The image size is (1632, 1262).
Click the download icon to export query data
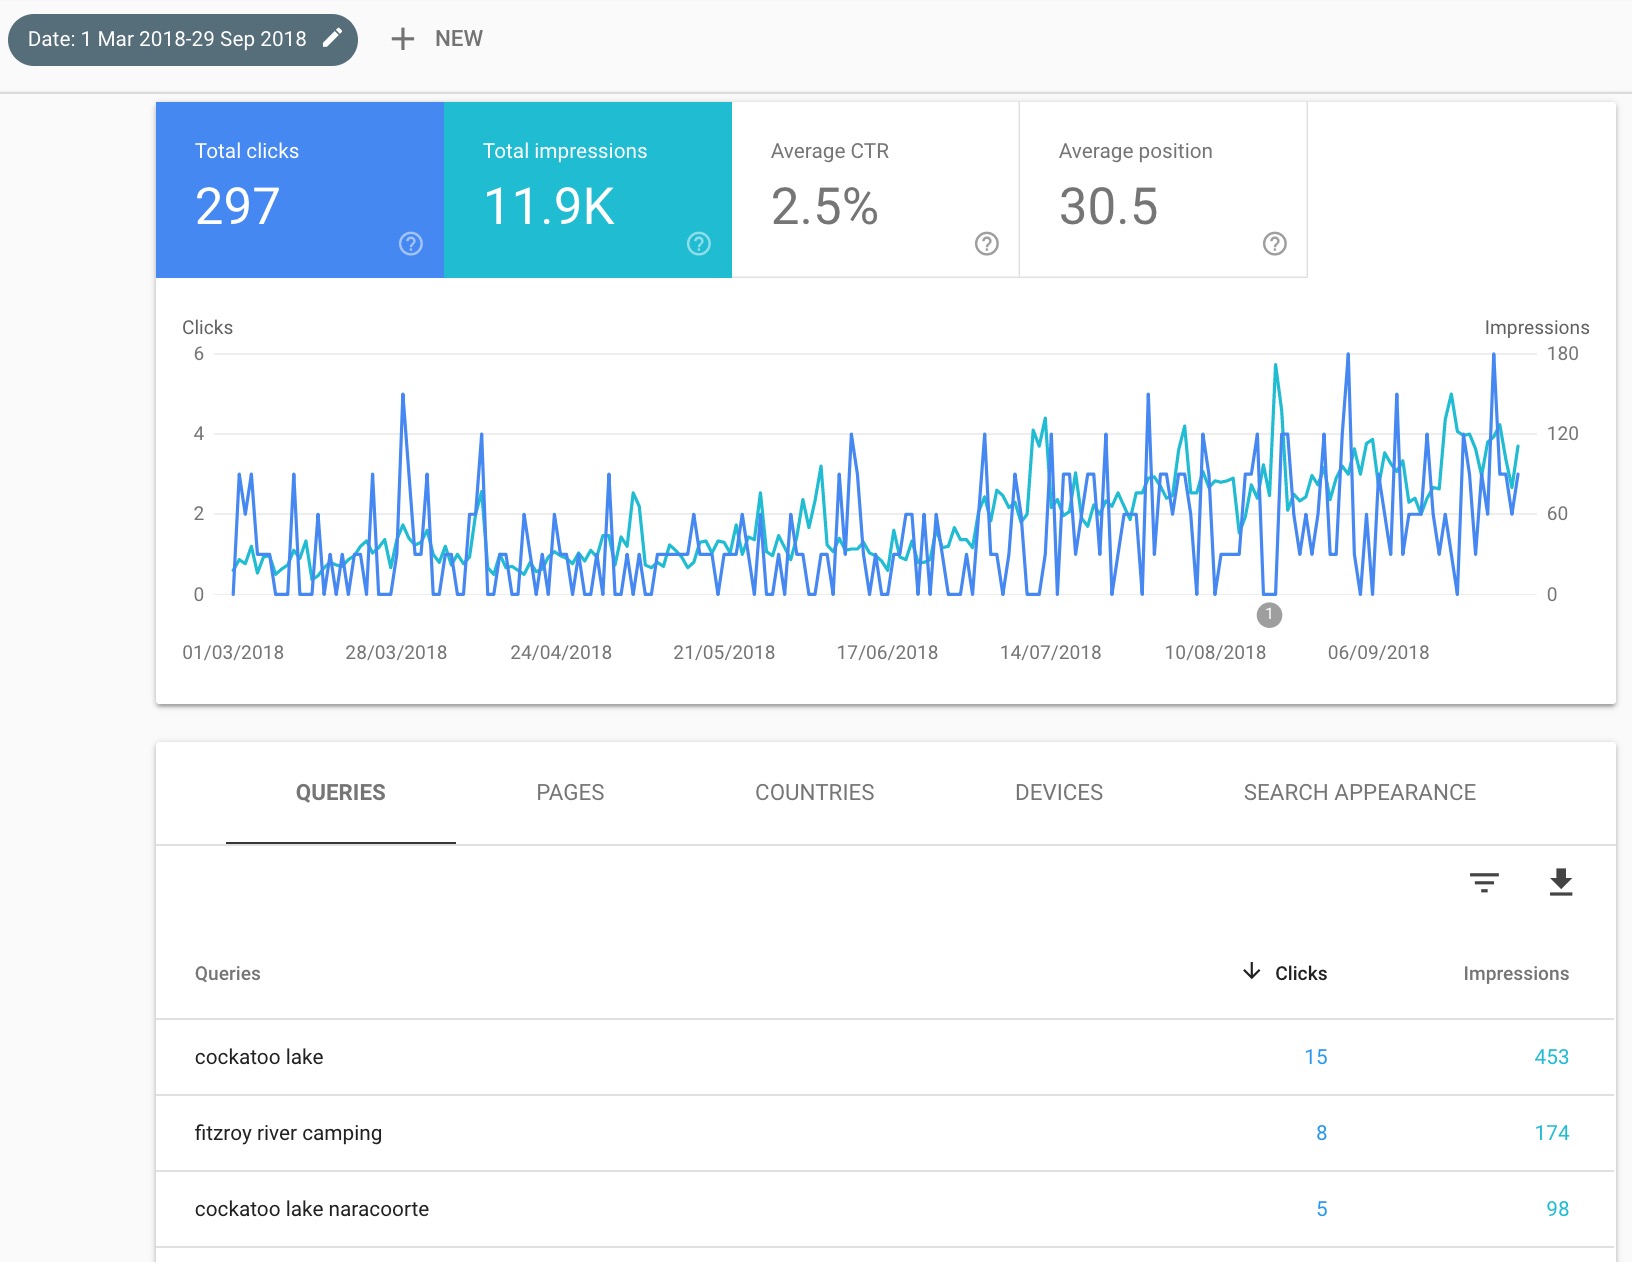coord(1560,883)
